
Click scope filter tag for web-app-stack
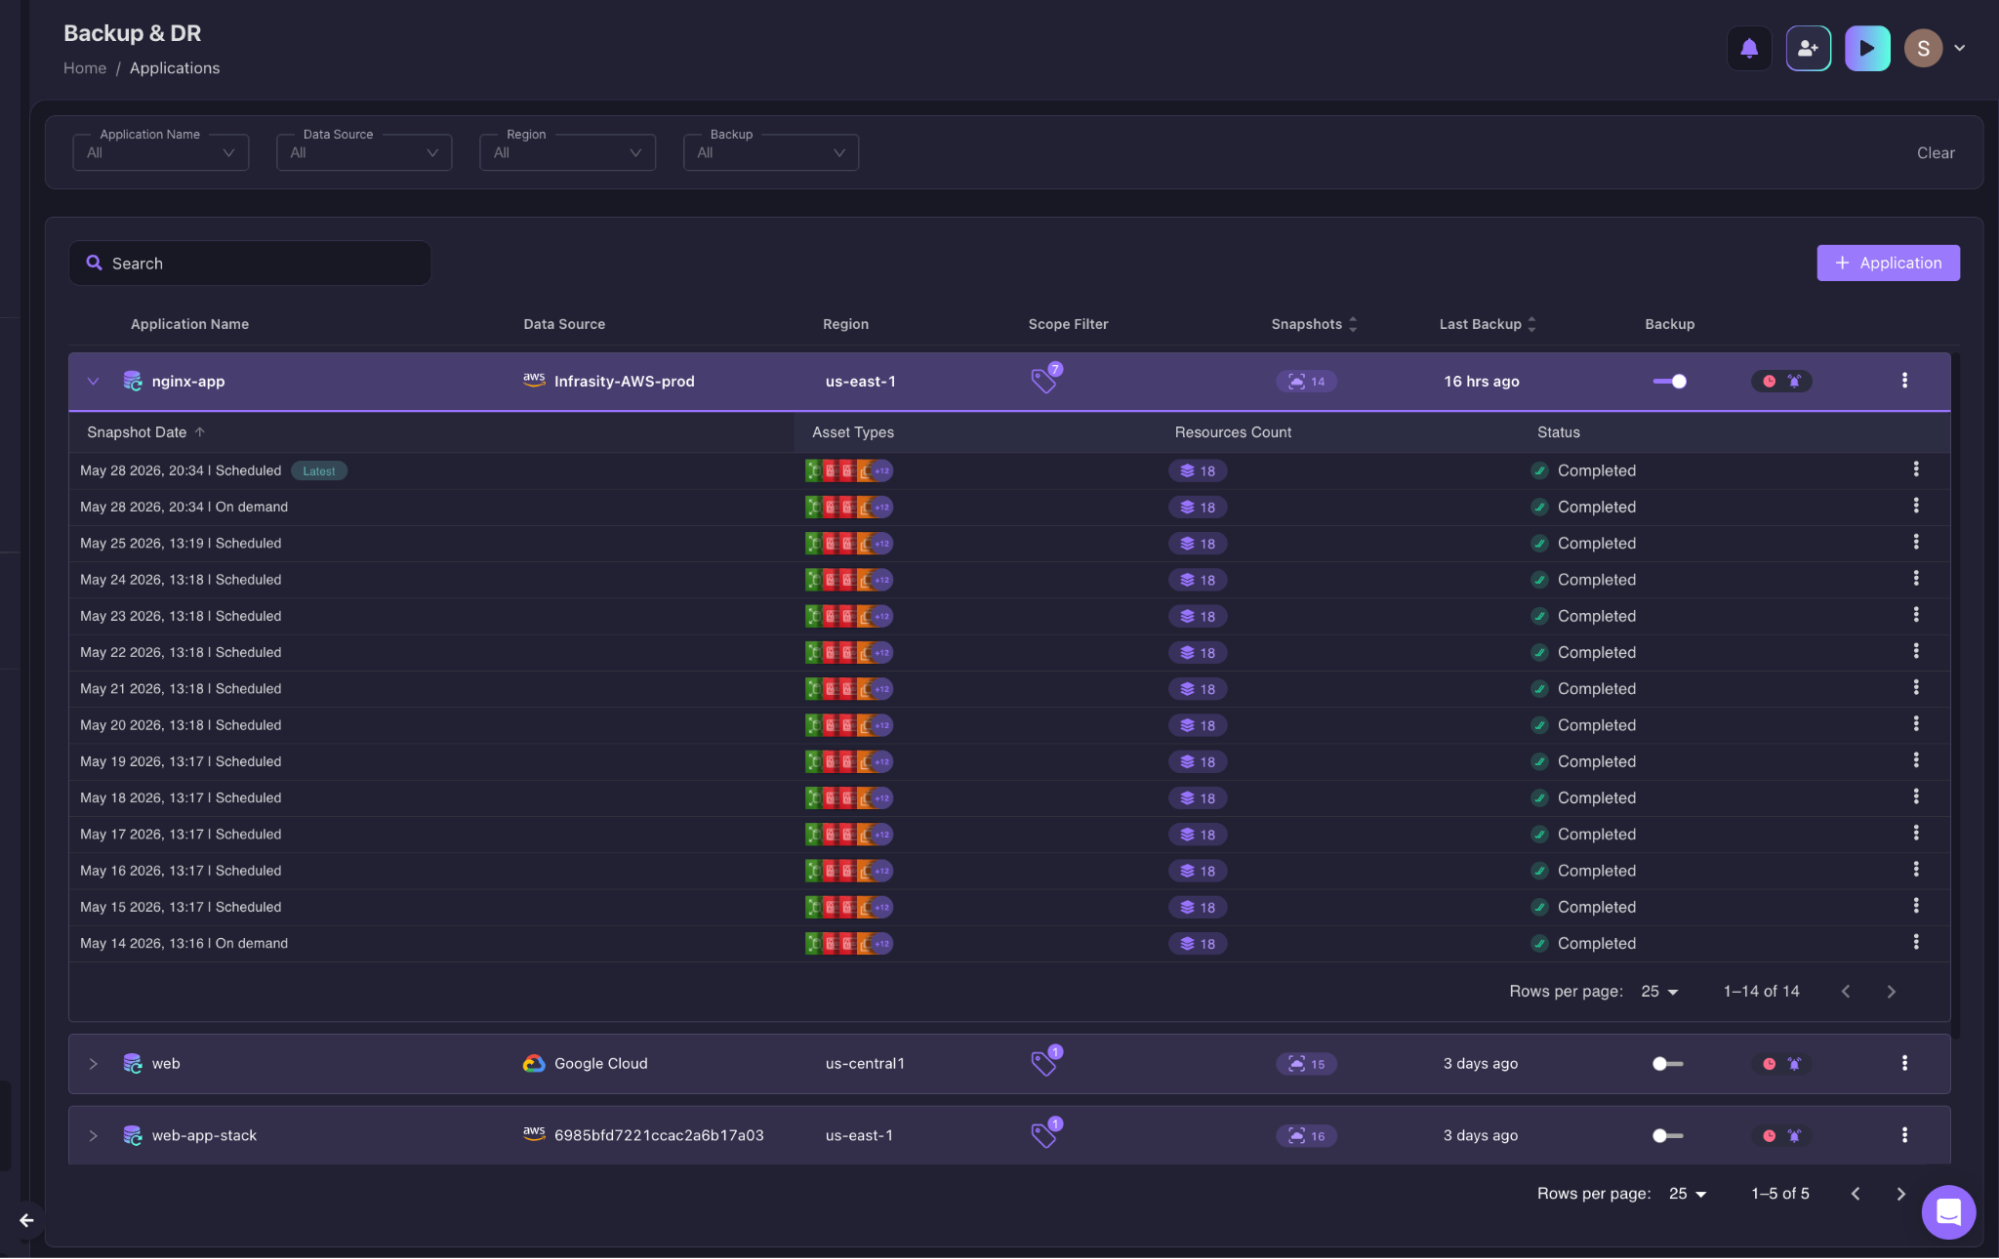1045,1133
